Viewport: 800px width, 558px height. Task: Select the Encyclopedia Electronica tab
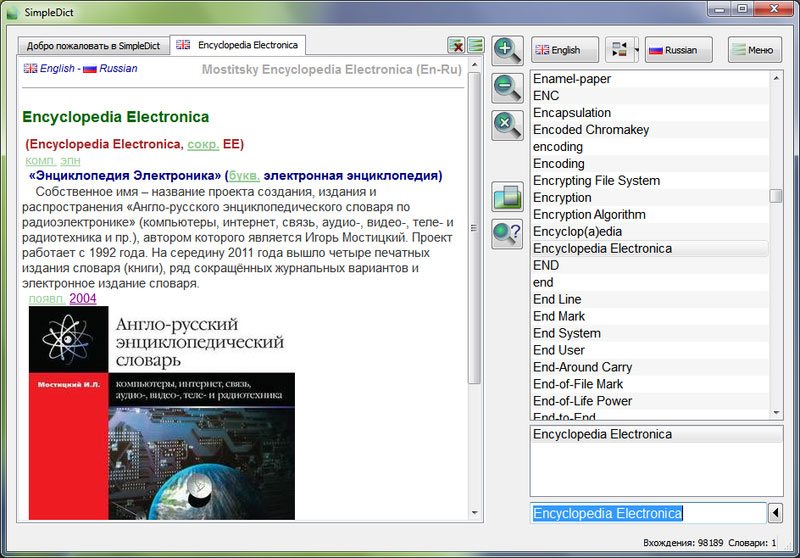point(238,45)
